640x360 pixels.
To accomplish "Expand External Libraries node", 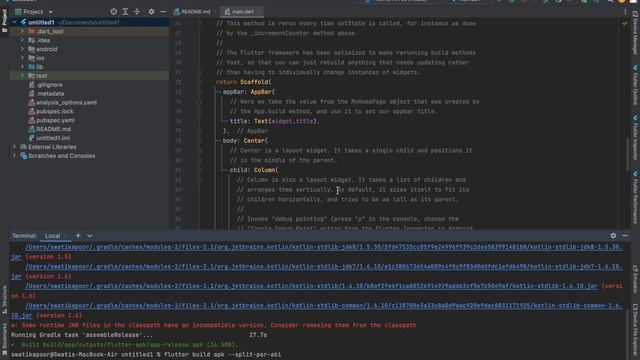I will coord(15,147).
